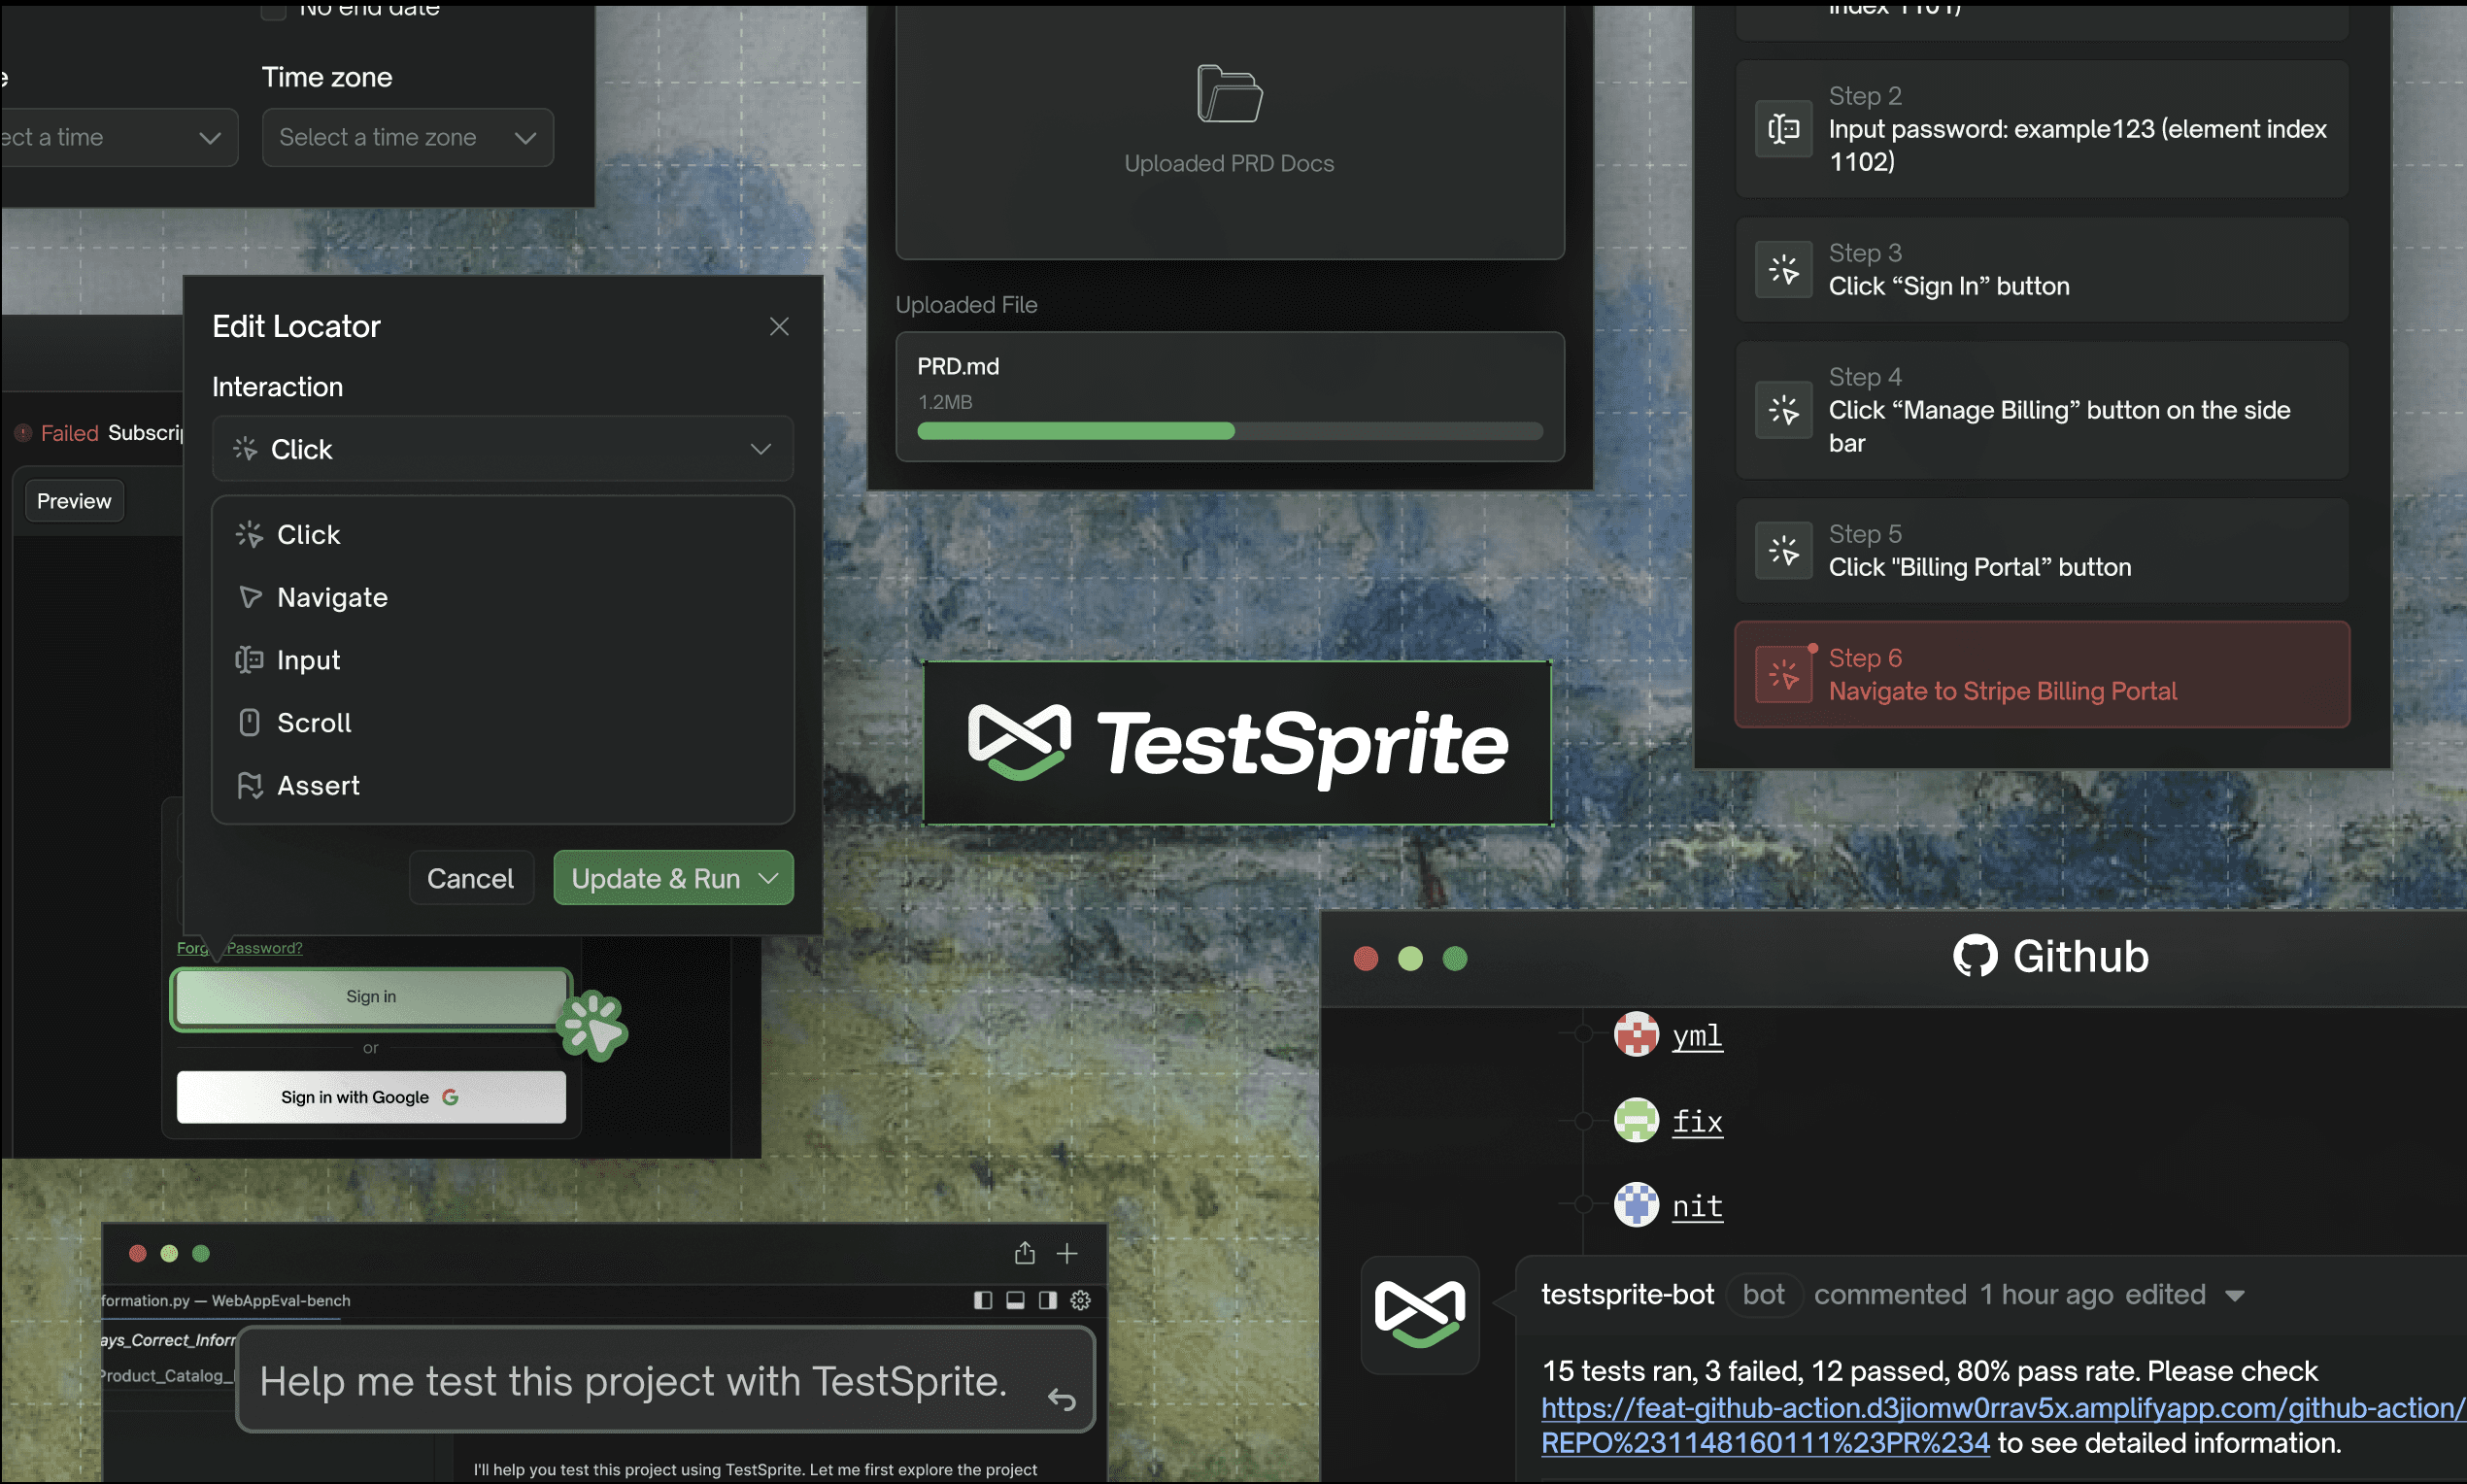Click the testsprite-bot avatar logo
The image size is (2467, 1484).
tap(1419, 1314)
